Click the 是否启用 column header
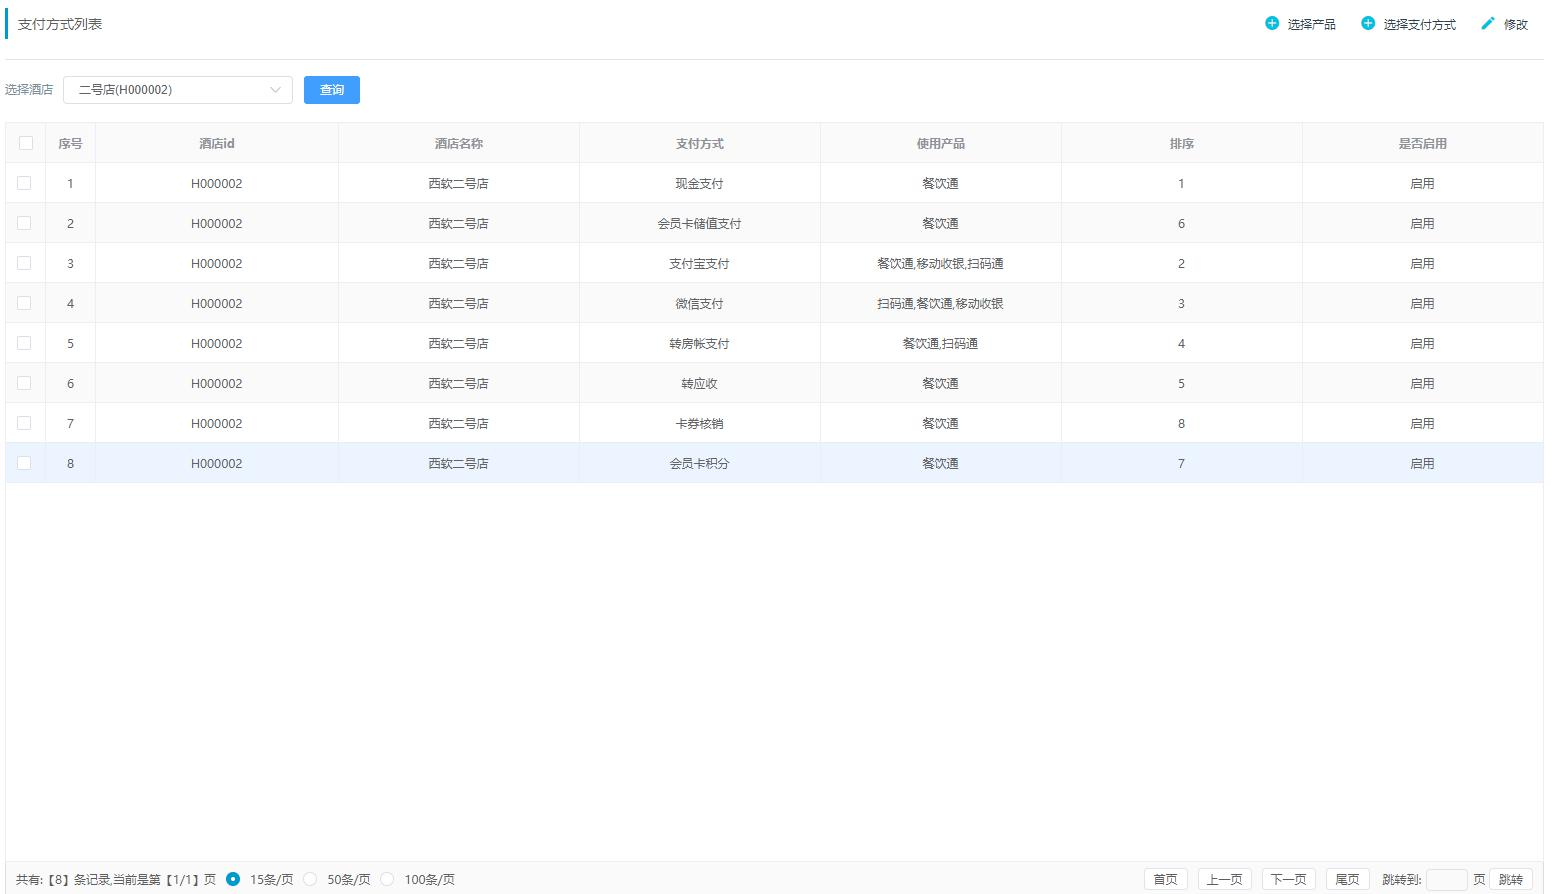This screenshot has height=894, width=1554. (x=1423, y=143)
